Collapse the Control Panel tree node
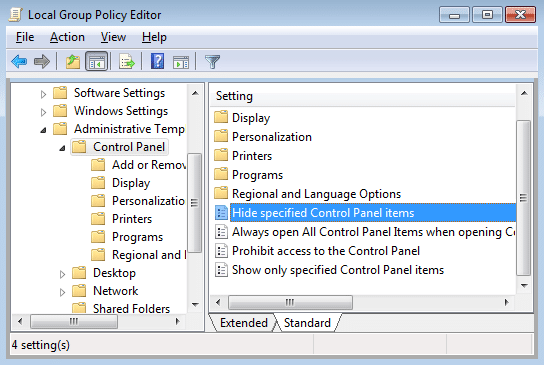This screenshot has height=365, width=544. [x=62, y=148]
